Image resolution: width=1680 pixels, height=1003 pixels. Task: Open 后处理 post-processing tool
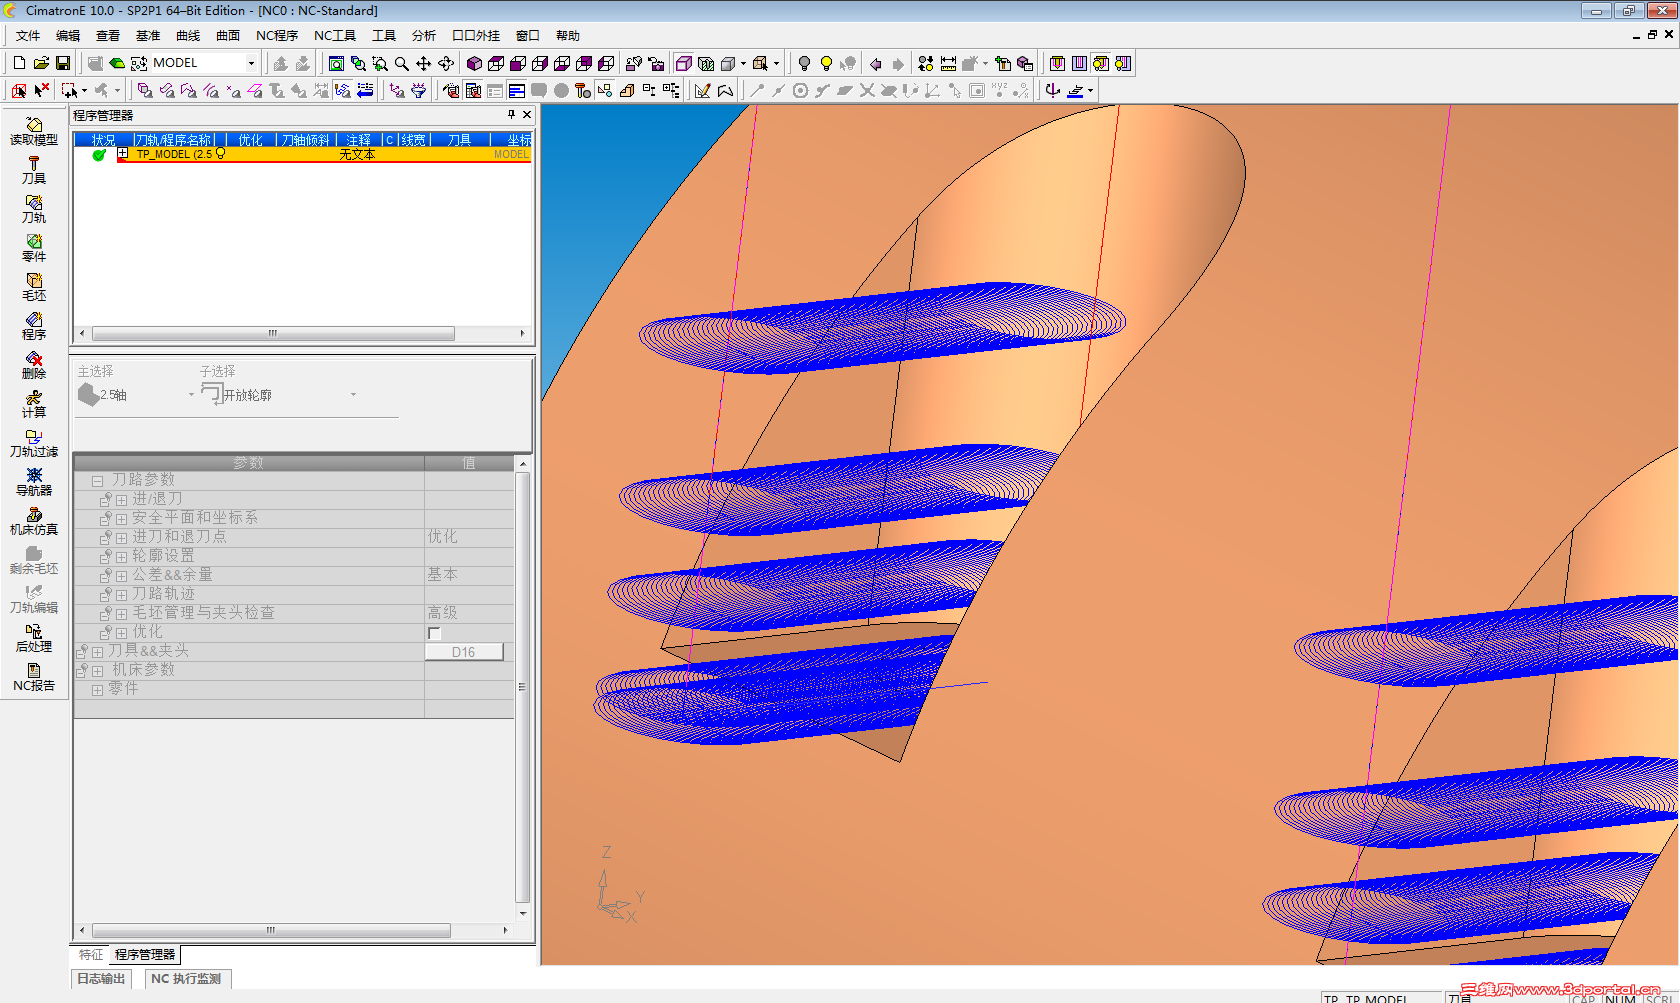point(34,638)
